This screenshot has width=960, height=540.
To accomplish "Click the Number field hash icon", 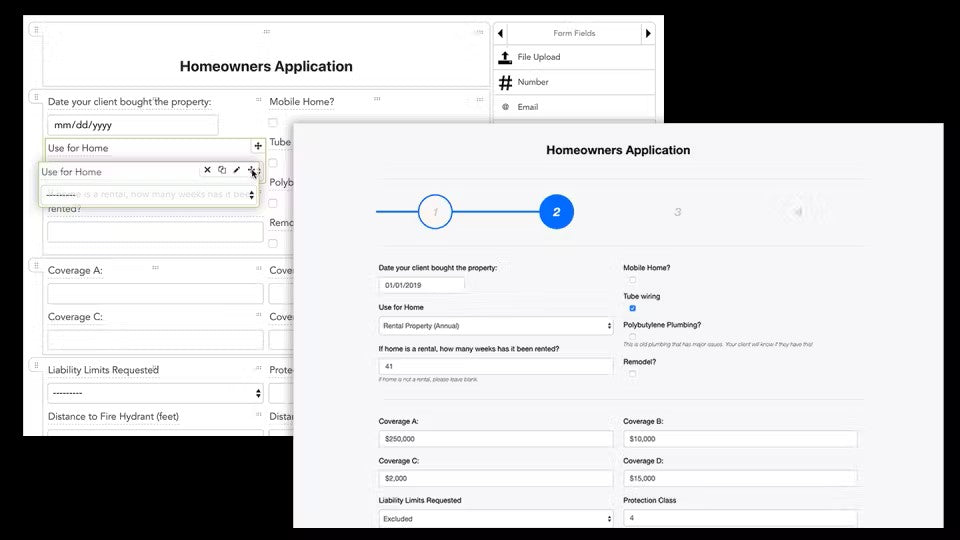I will 506,83.
